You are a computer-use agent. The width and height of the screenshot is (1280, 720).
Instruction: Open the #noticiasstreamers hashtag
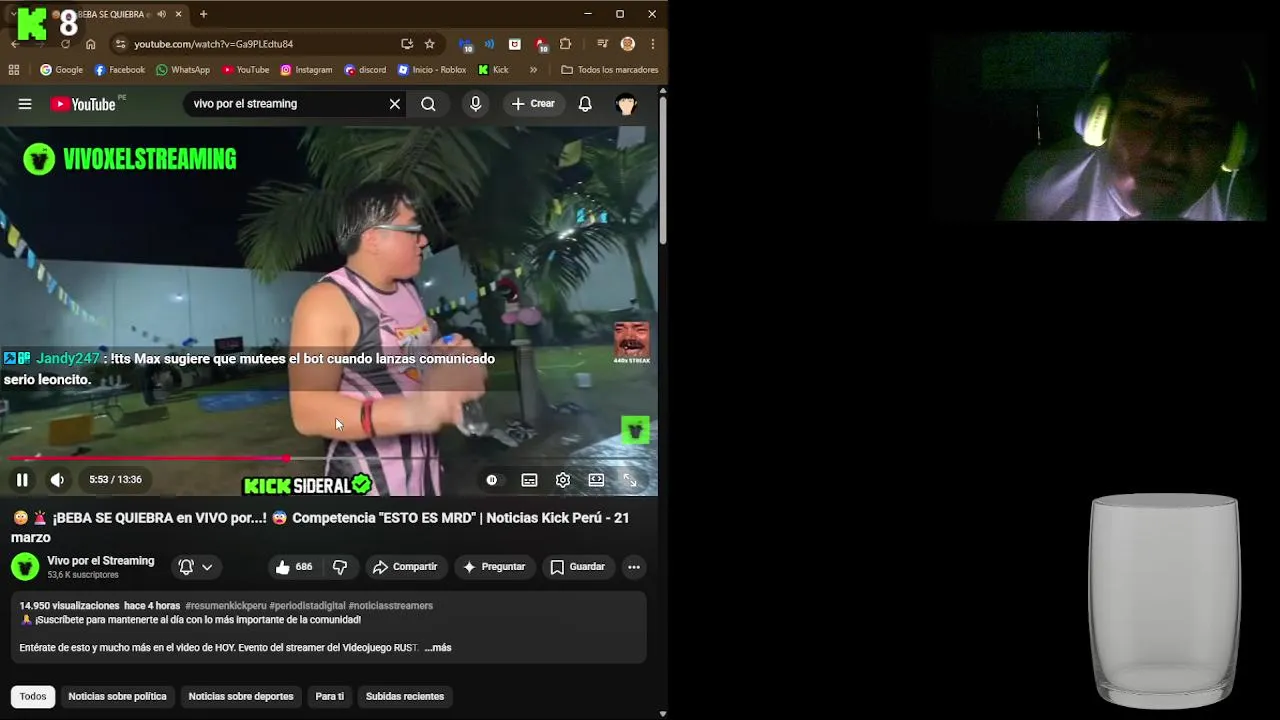coord(391,606)
